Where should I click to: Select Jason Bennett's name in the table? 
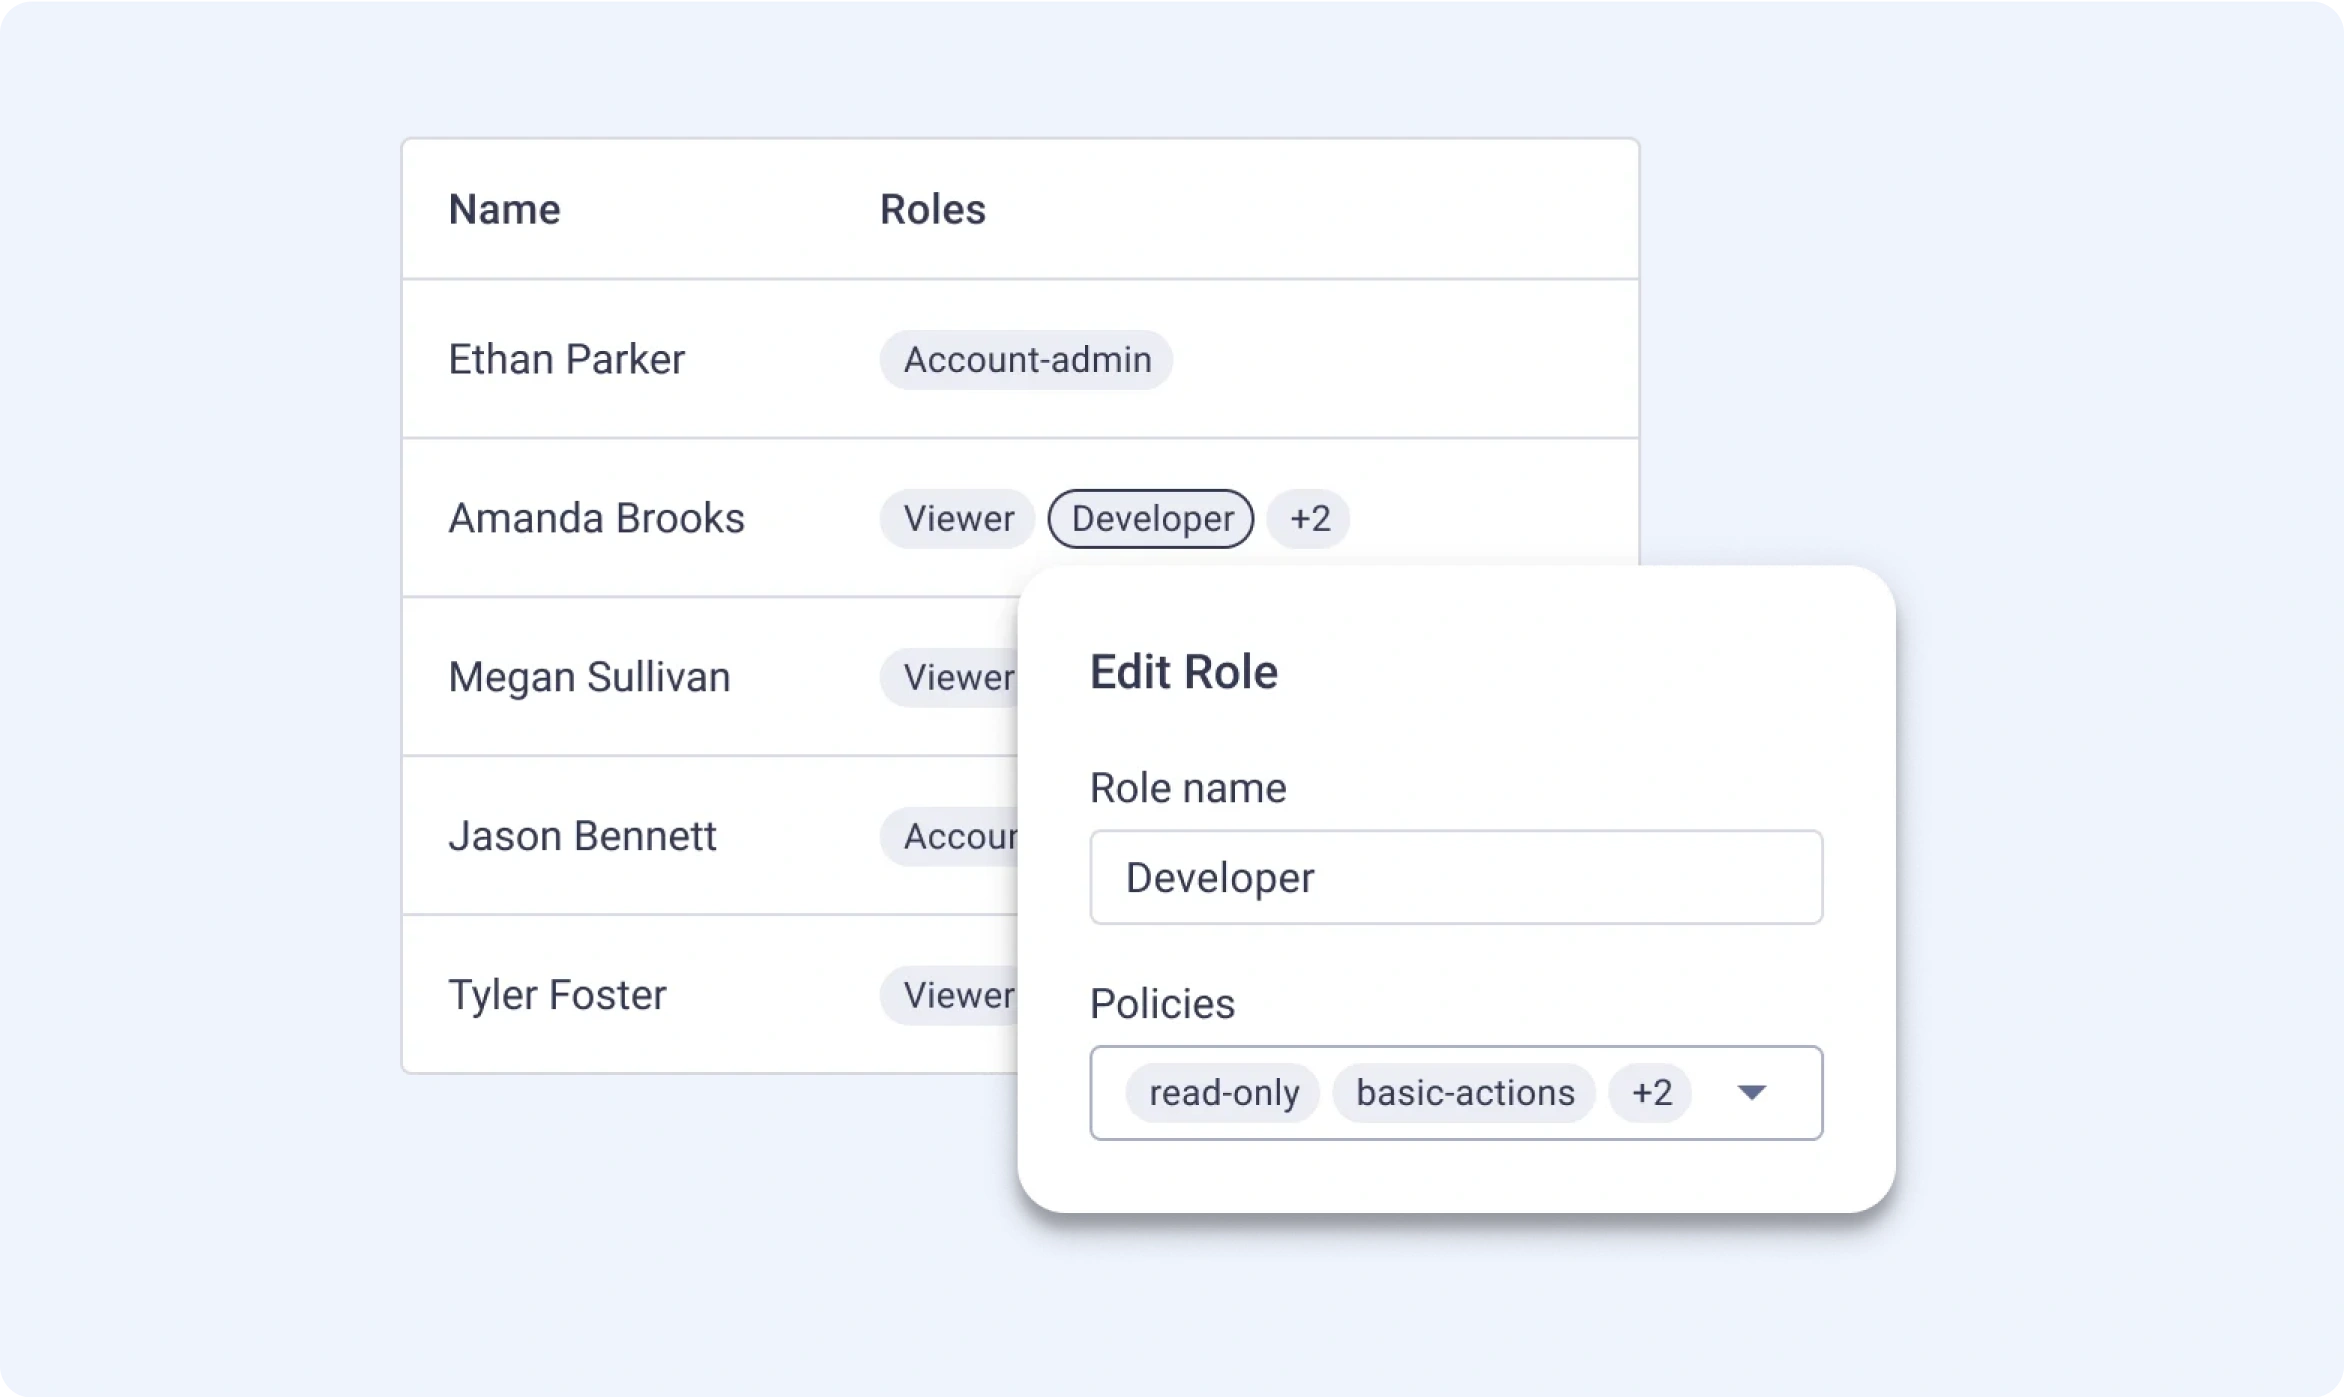pos(582,837)
